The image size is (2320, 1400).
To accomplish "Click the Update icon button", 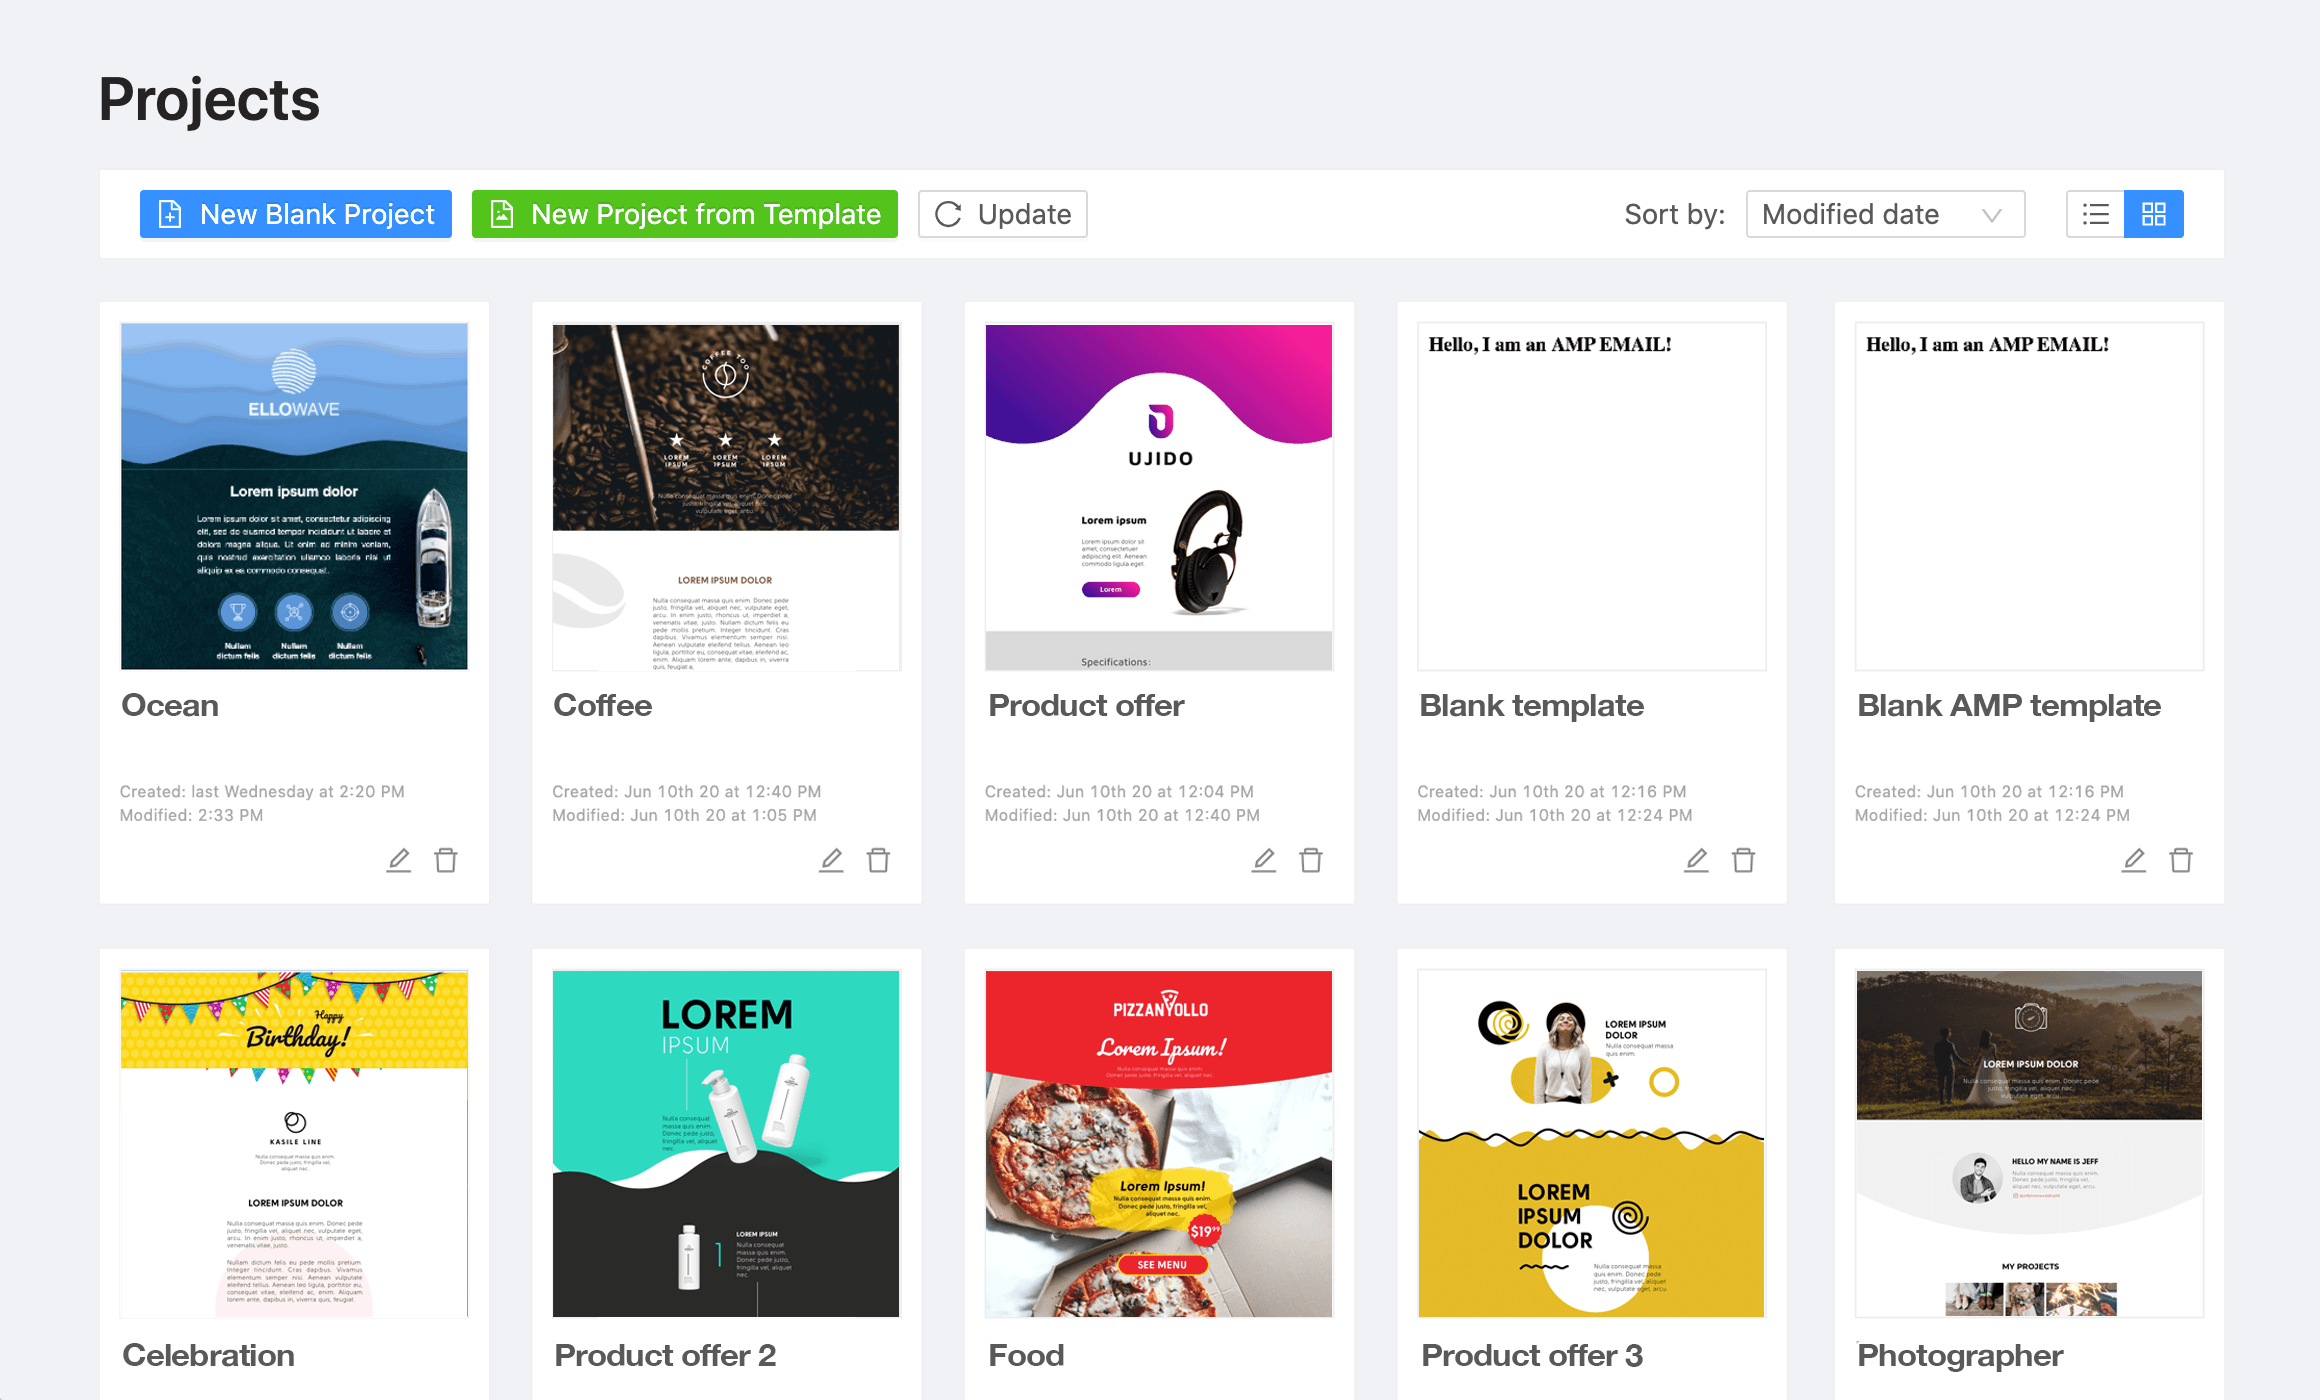I will (948, 212).
